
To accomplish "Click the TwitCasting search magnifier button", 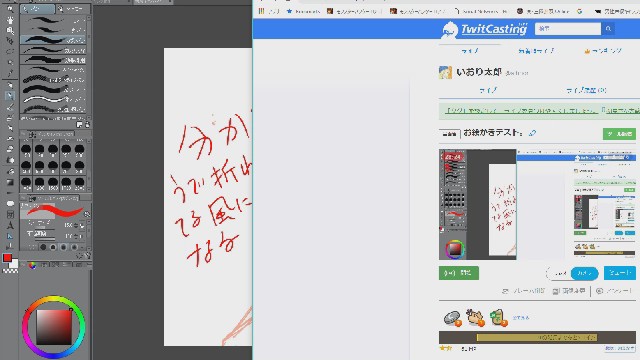I will [608, 29].
